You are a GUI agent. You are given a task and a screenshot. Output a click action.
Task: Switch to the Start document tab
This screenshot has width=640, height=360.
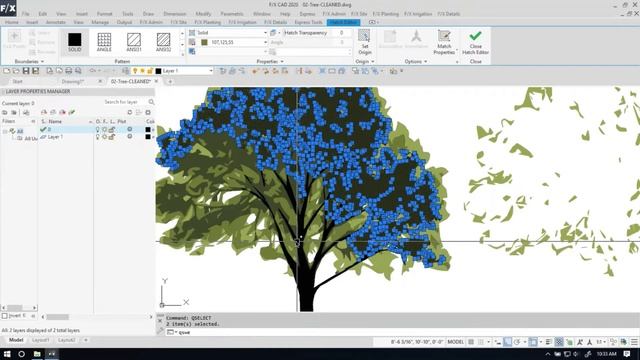coord(17,82)
